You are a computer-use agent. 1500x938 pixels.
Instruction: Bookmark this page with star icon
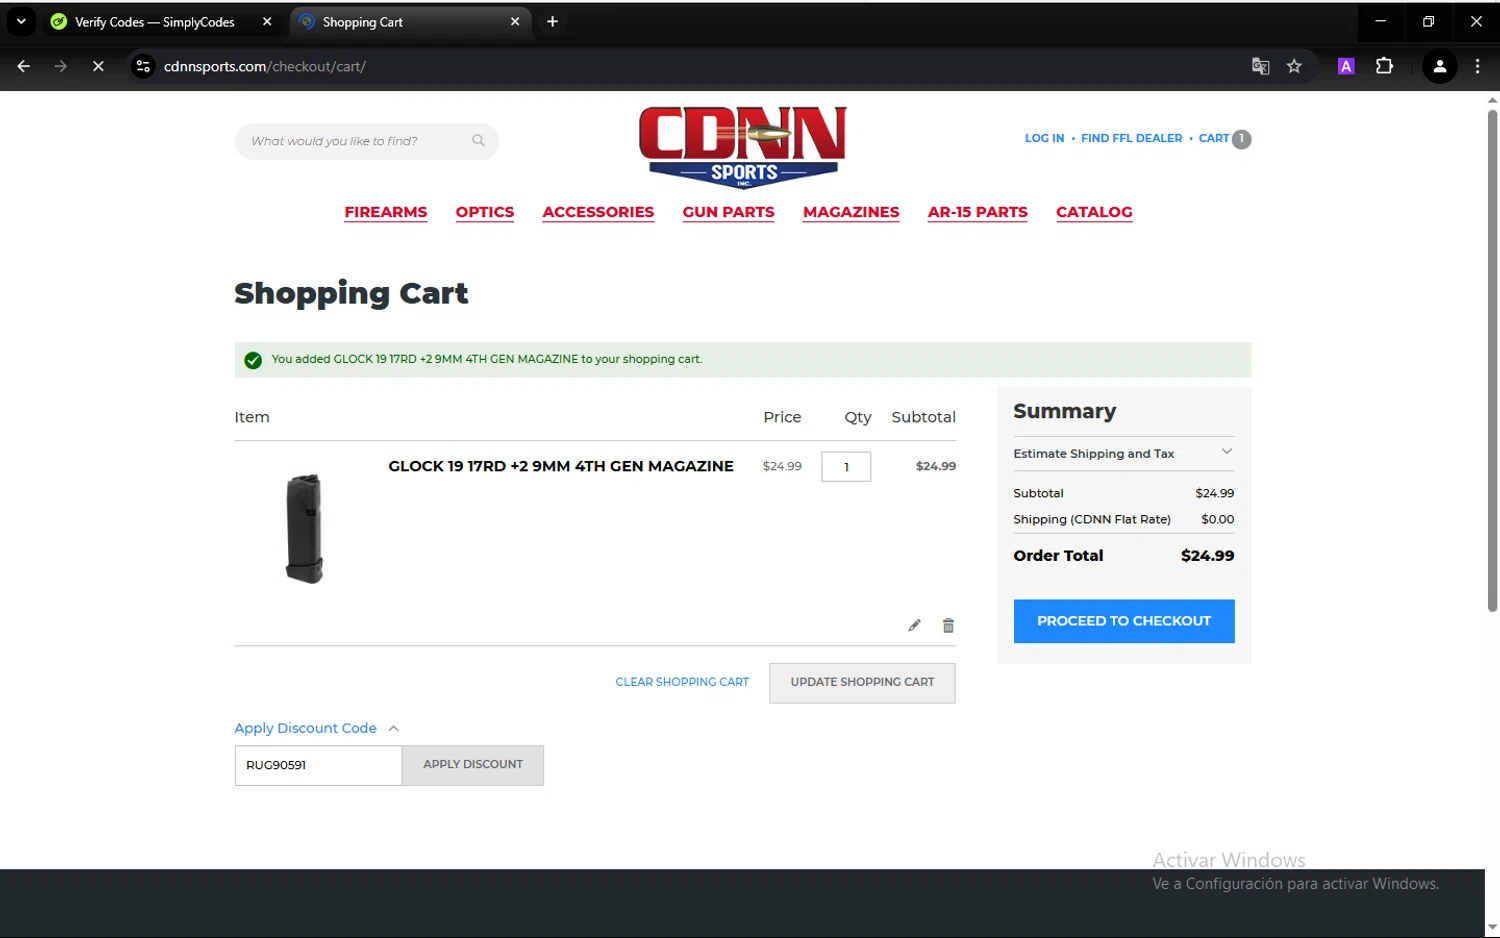coord(1294,67)
